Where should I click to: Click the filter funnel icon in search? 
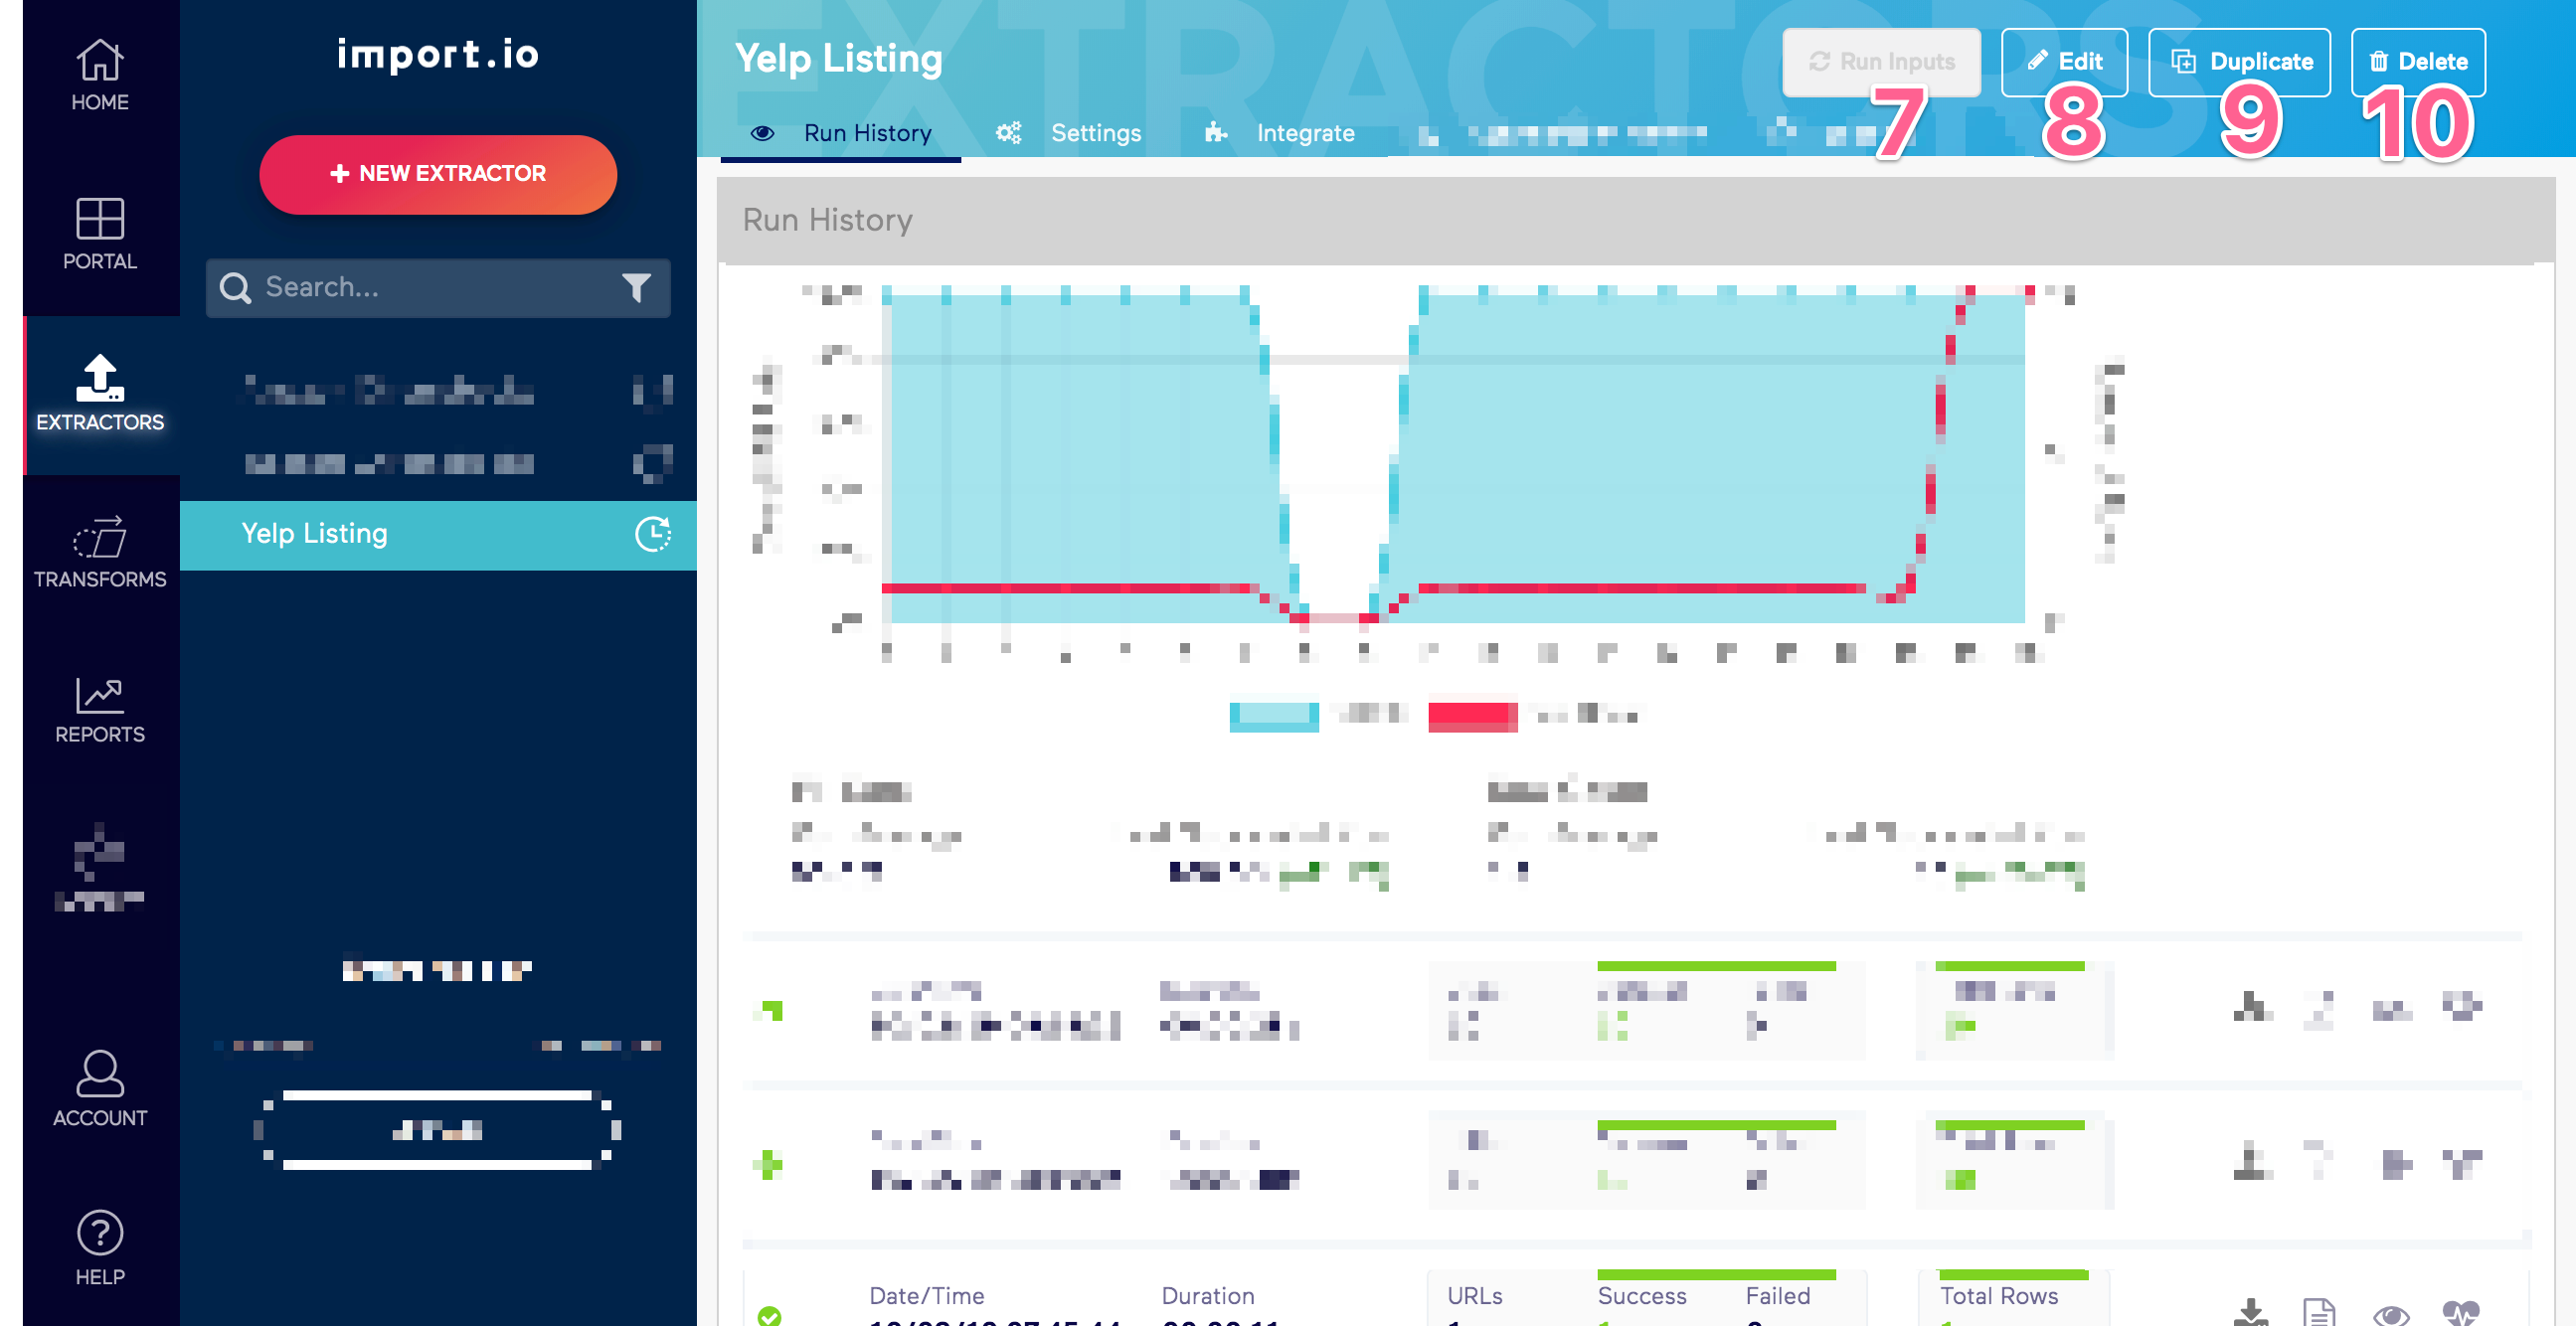pyautogui.click(x=636, y=288)
